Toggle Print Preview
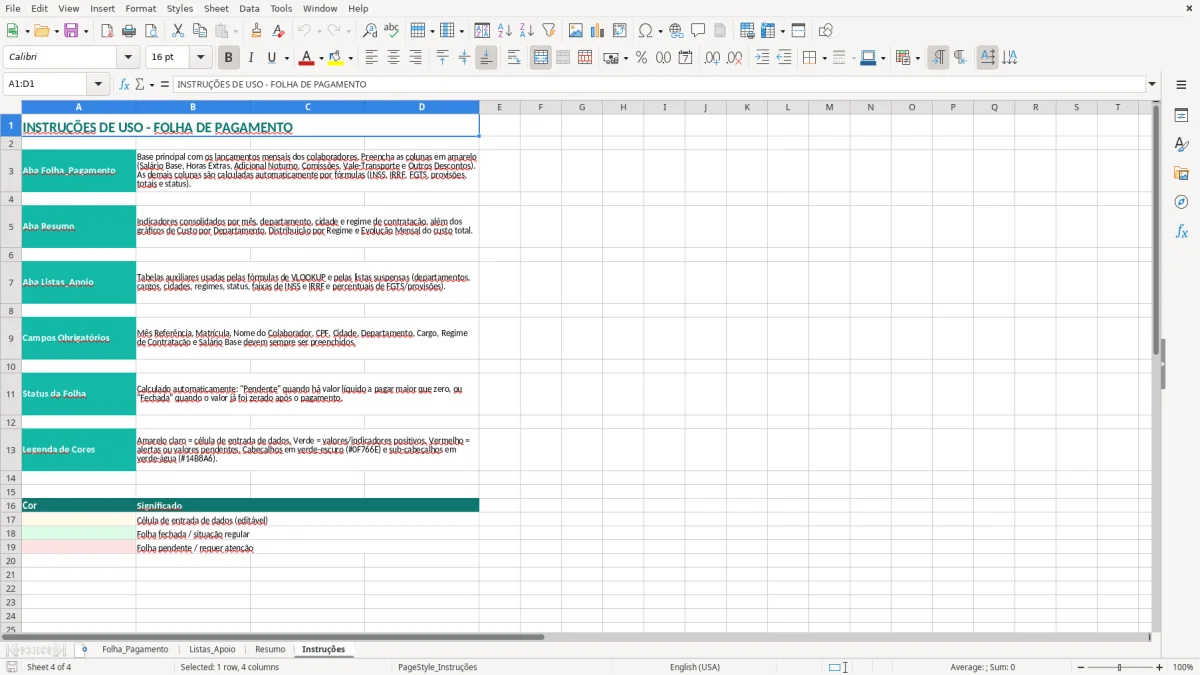 click(x=151, y=31)
